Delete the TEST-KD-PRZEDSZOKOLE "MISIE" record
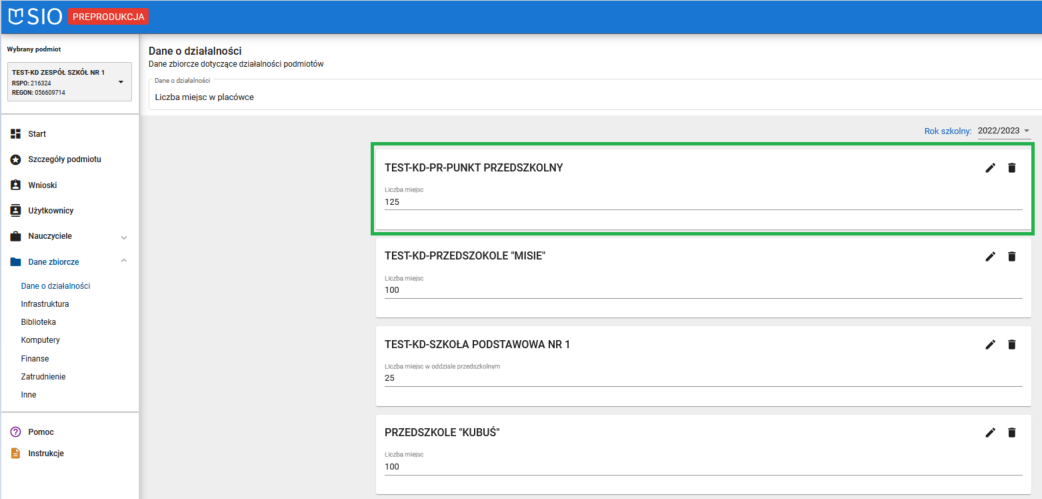The width and height of the screenshot is (1042, 499). tap(1011, 256)
